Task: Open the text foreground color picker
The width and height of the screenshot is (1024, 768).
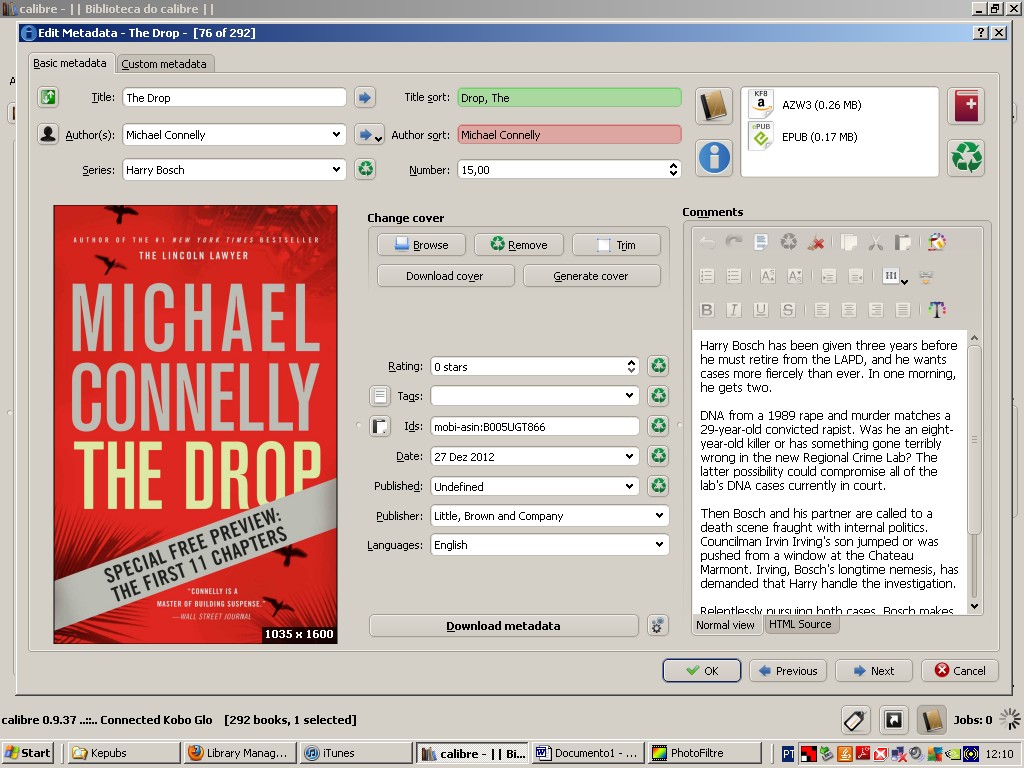Action: (x=936, y=310)
